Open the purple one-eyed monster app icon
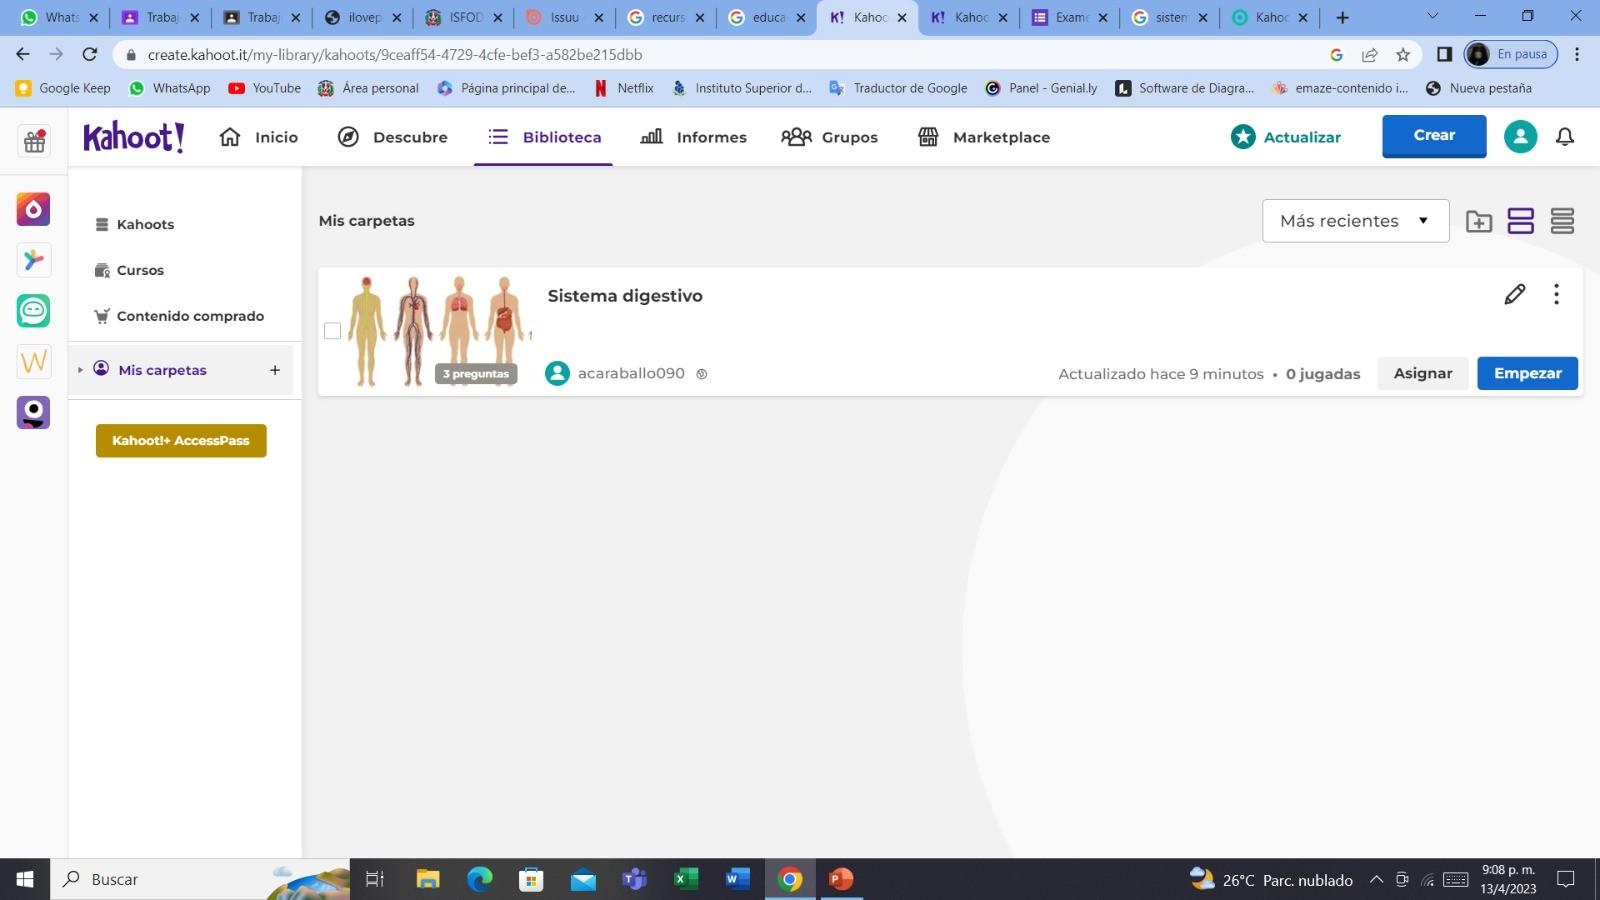 tap(33, 412)
